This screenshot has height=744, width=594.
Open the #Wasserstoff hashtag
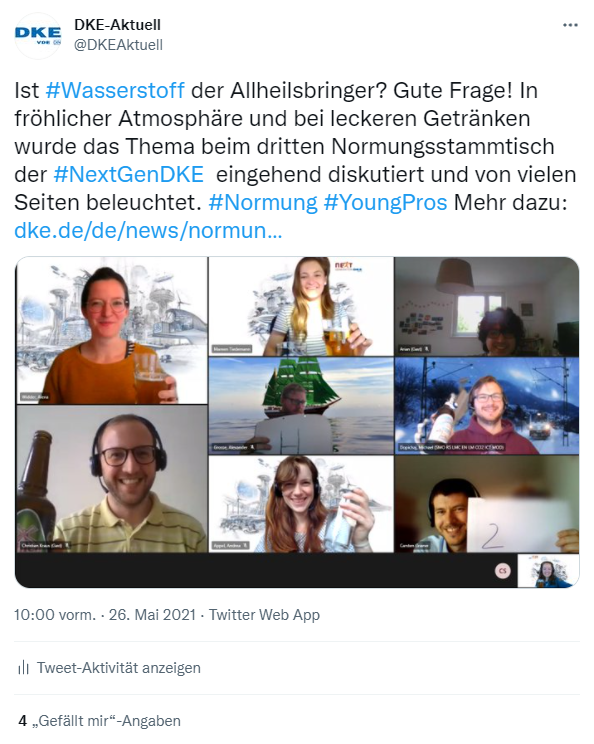tap(115, 90)
